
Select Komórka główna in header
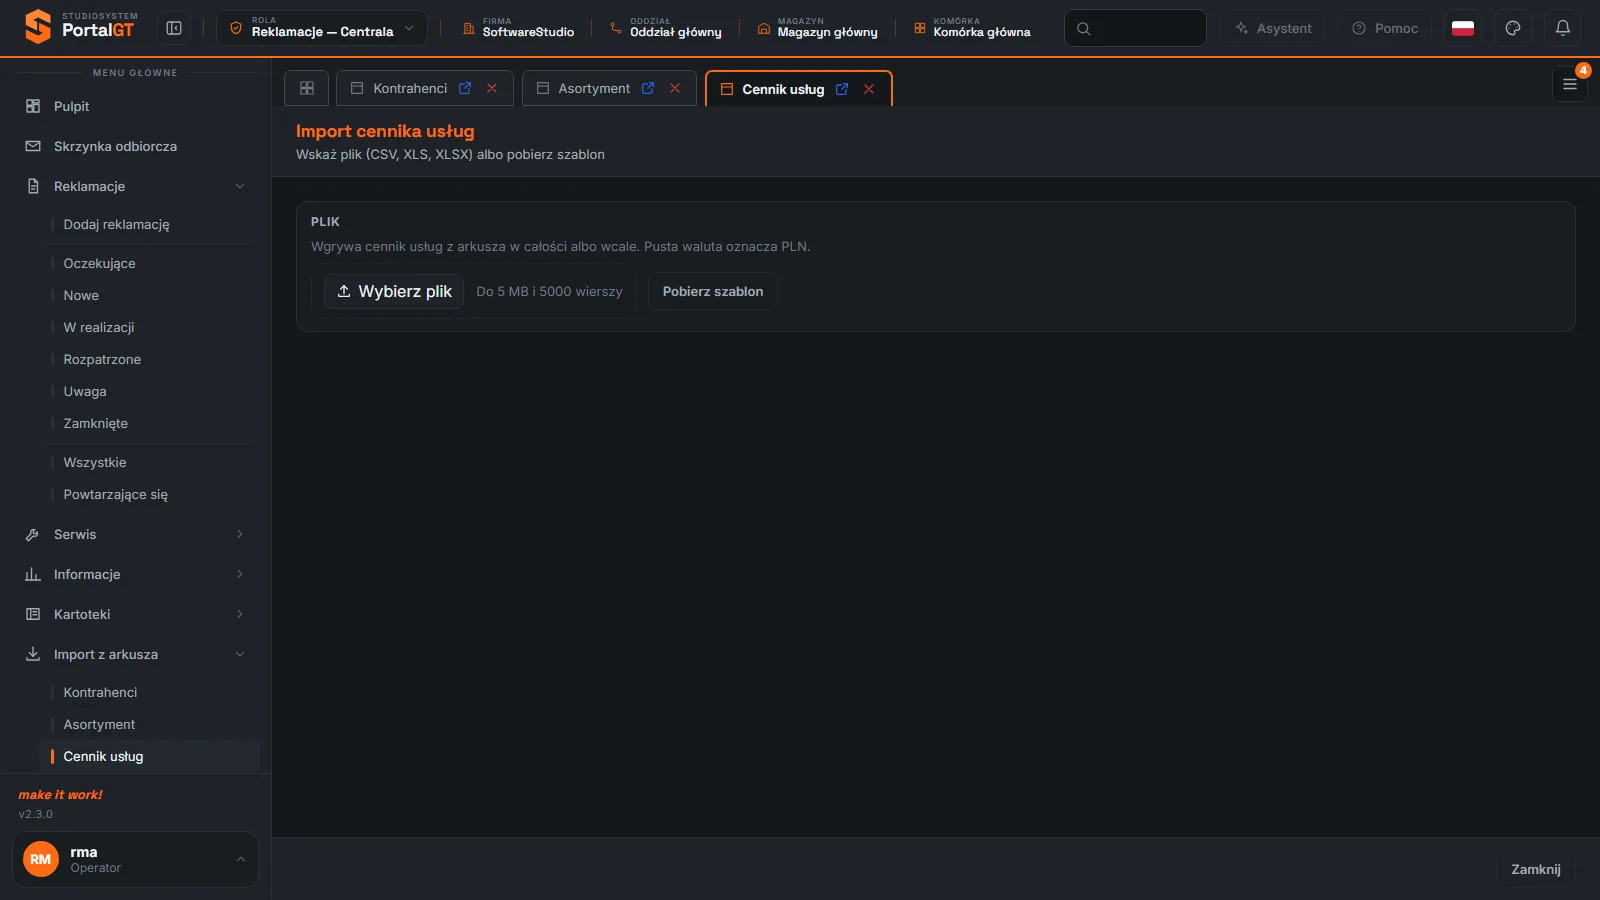(972, 28)
